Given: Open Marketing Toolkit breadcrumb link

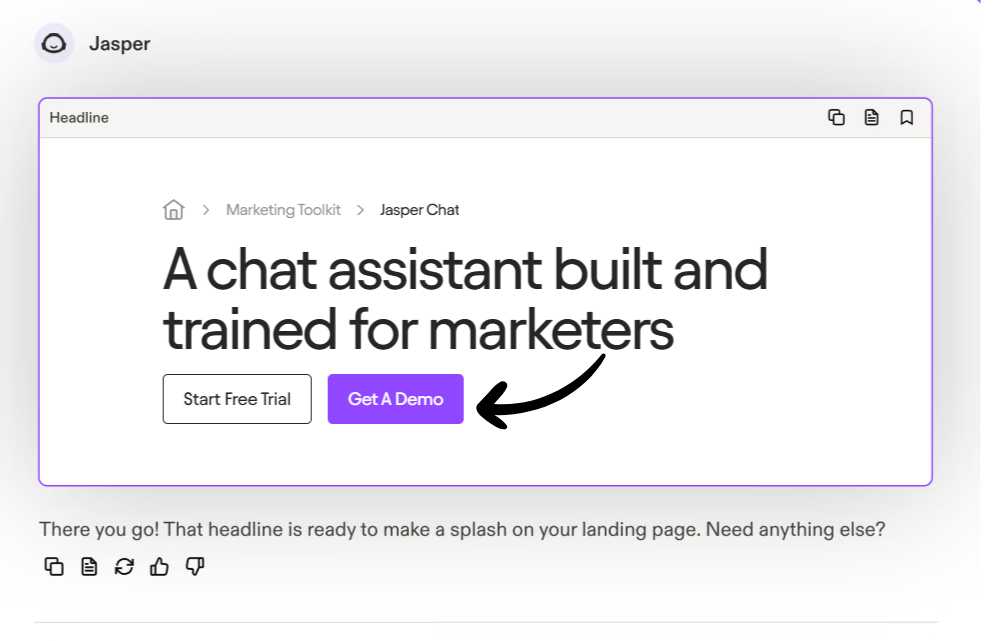Looking at the screenshot, I should point(283,210).
